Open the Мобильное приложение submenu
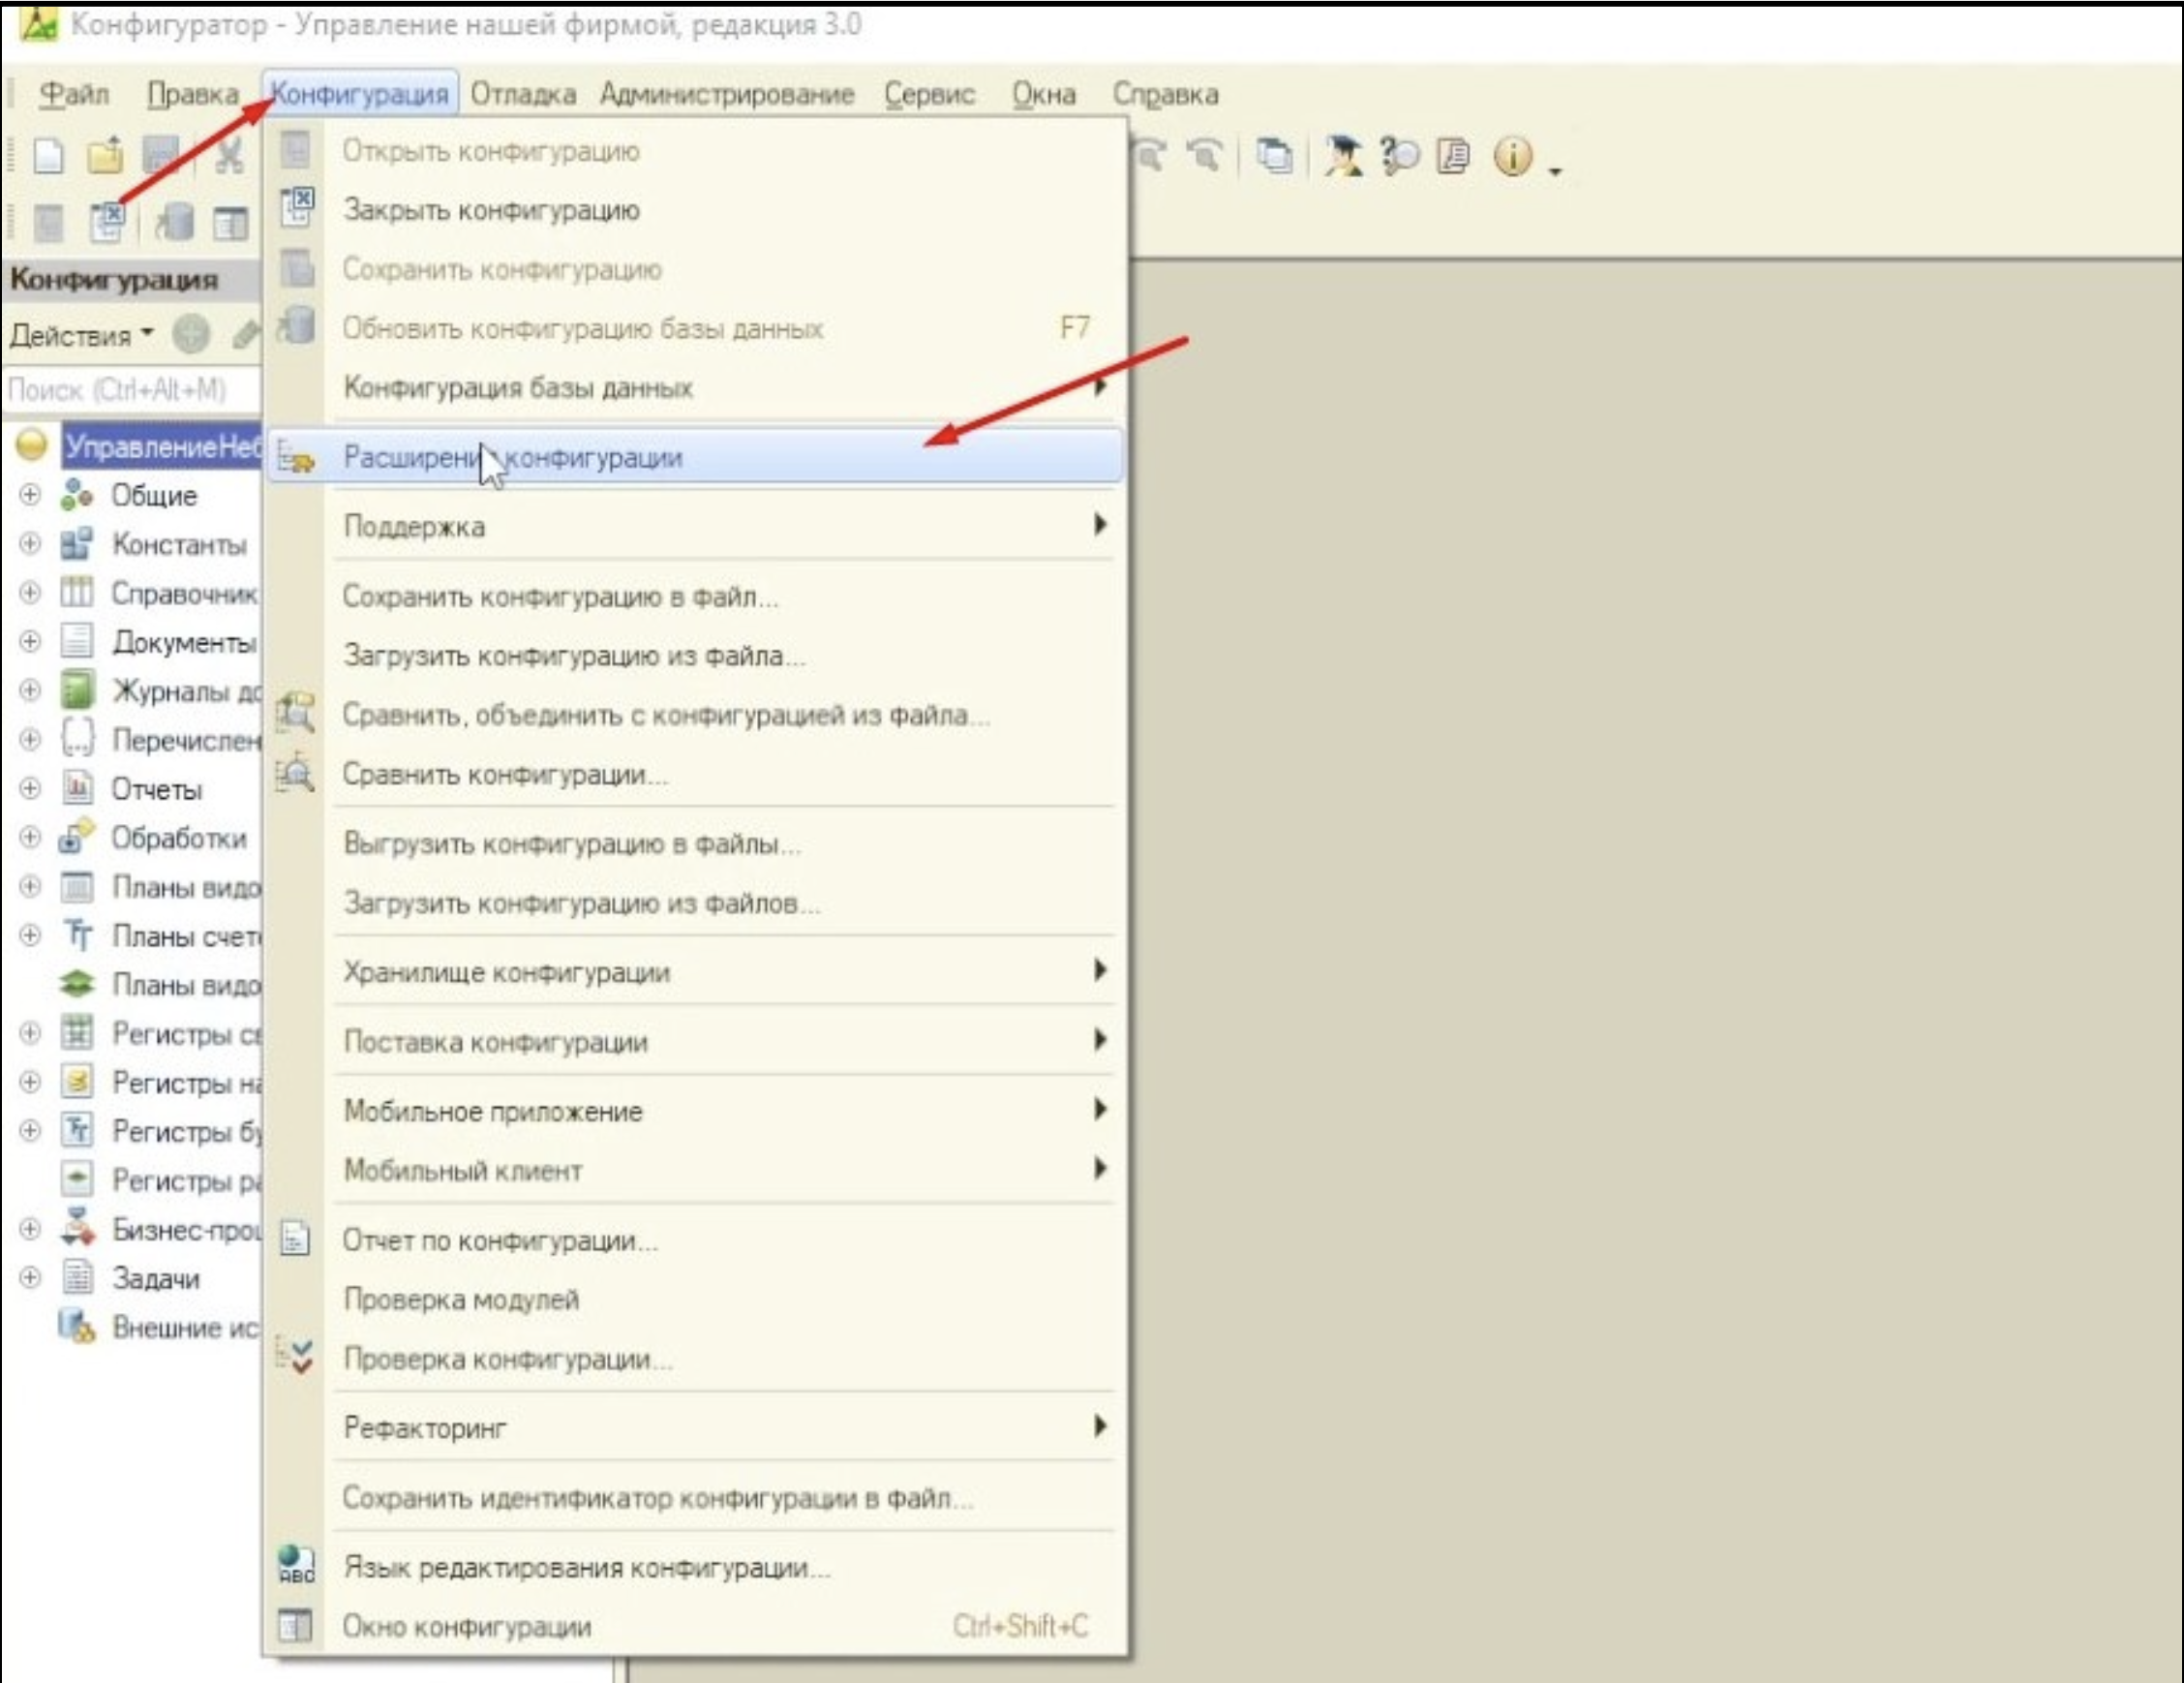The height and width of the screenshot is (1683, 2184). 696,1111
